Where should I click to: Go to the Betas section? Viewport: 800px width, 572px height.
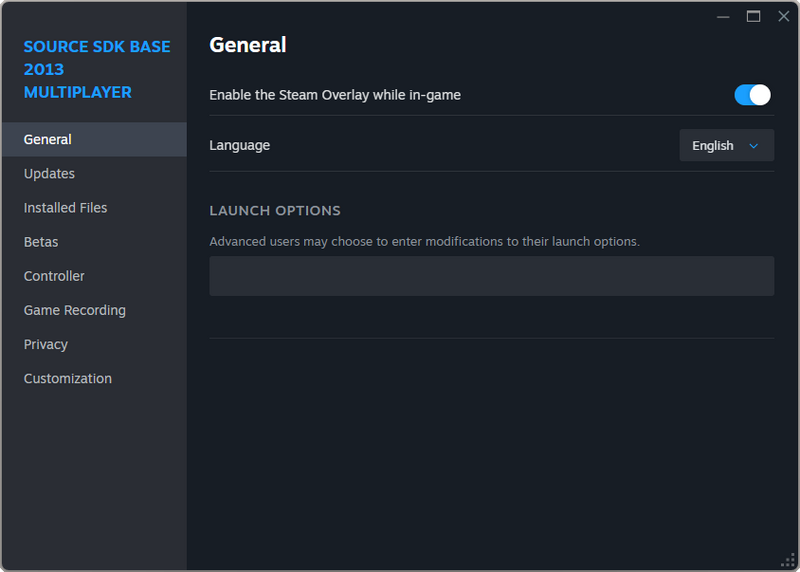(94, 242)
